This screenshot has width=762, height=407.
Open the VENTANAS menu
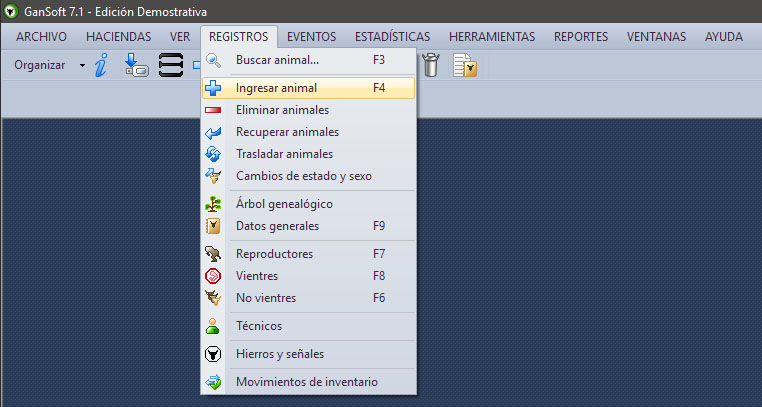click(x=656, y=36)
